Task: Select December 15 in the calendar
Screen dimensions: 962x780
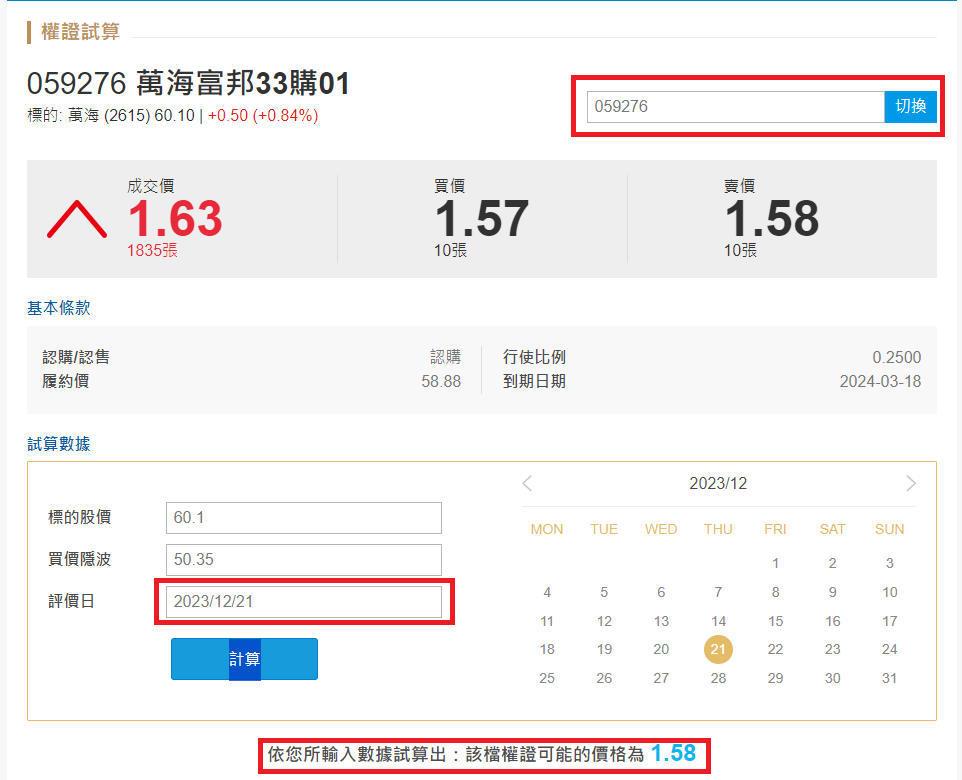Action: point(775,621)
